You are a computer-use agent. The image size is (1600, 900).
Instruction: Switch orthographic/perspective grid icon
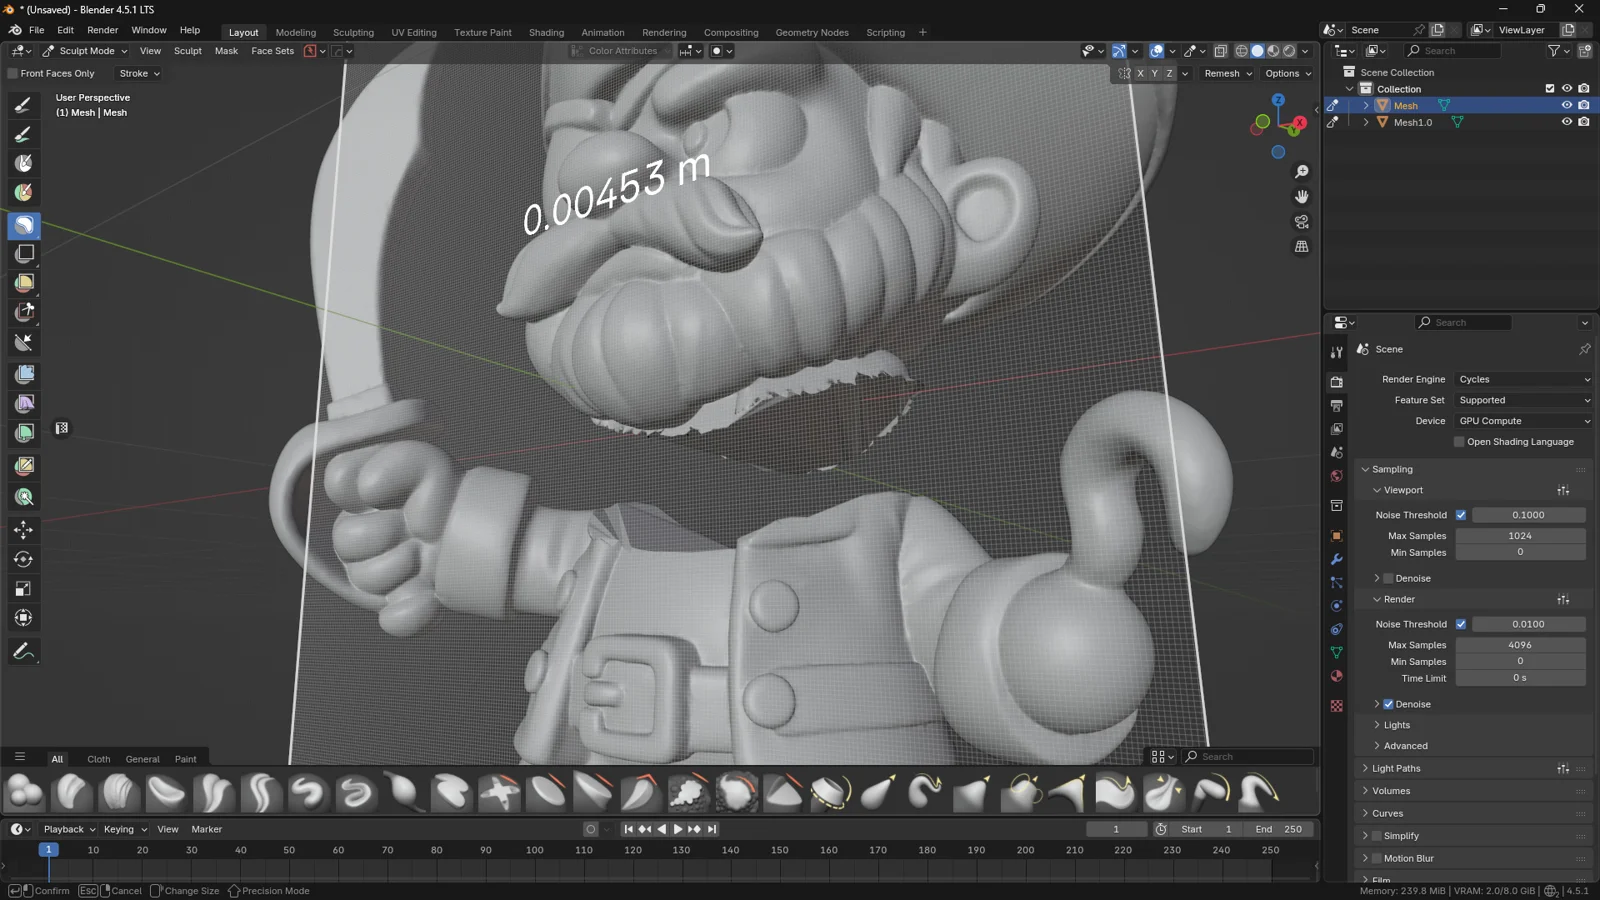pos(1301,246)
